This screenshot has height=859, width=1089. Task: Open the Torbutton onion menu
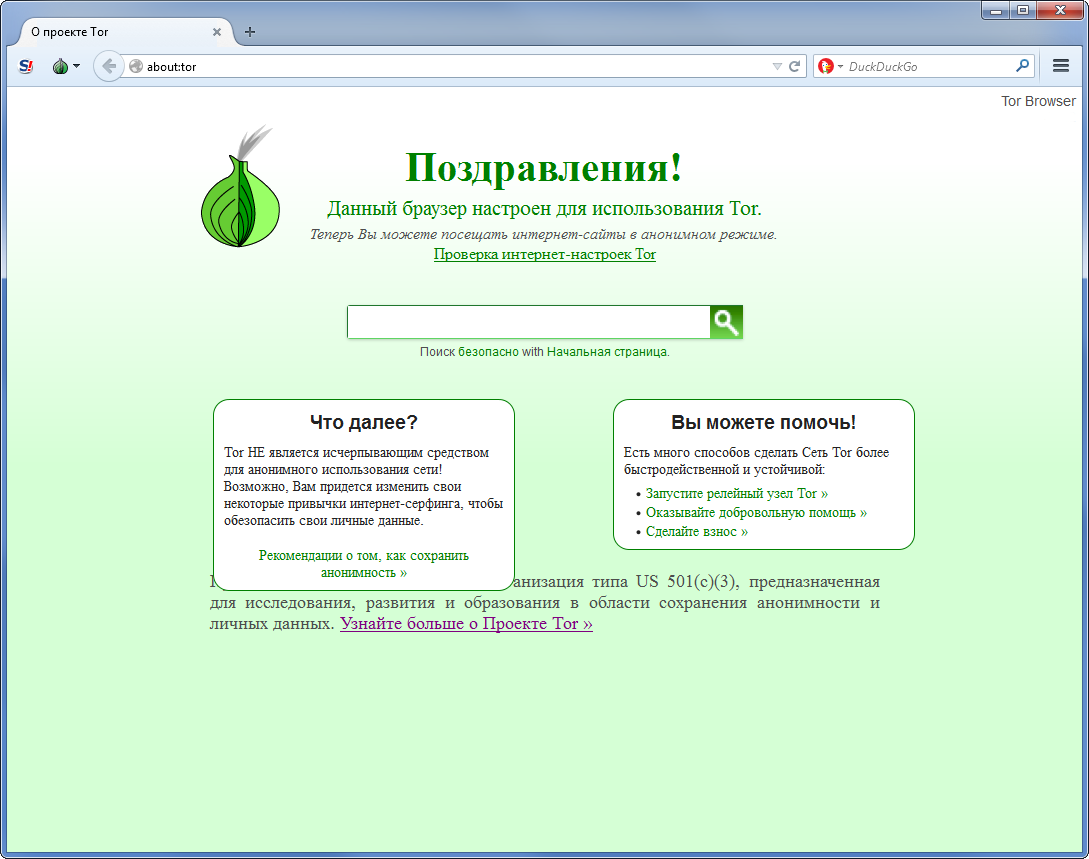(x=66, y=67)
